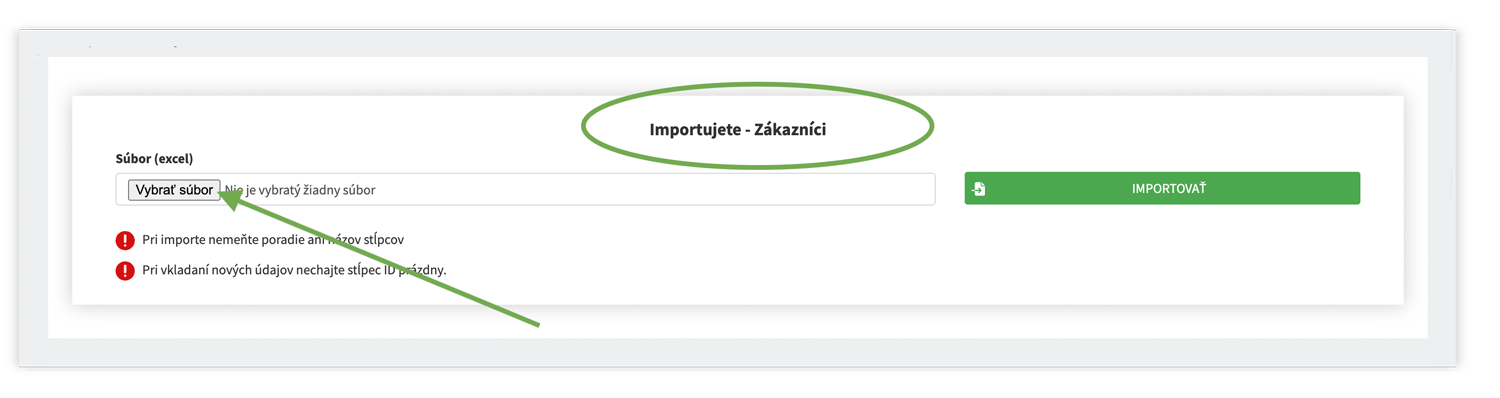Click the file import icon on the green button
Viewport: 1500px width, 398px height.
pyautogui.click(x=979, y=189)
